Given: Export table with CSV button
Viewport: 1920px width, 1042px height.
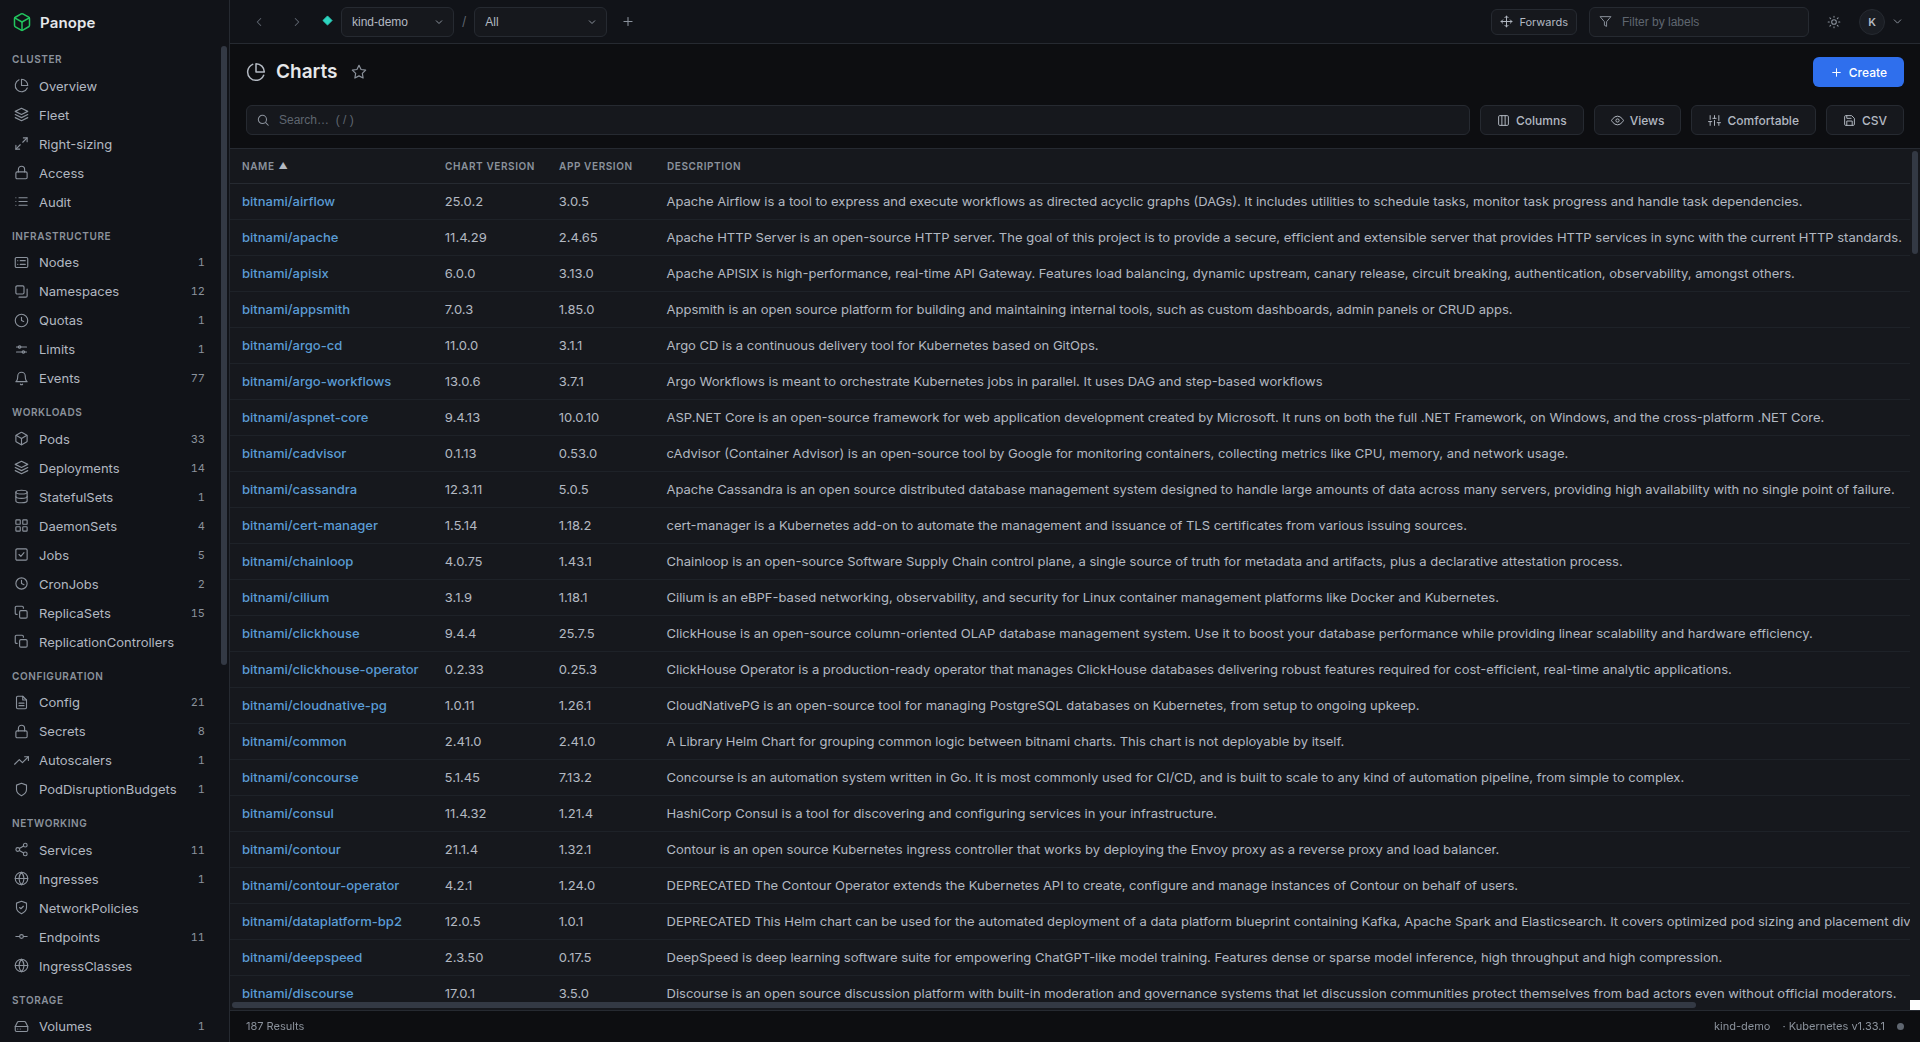Looking at the screenshot, I should click(x=1864, y=120).
